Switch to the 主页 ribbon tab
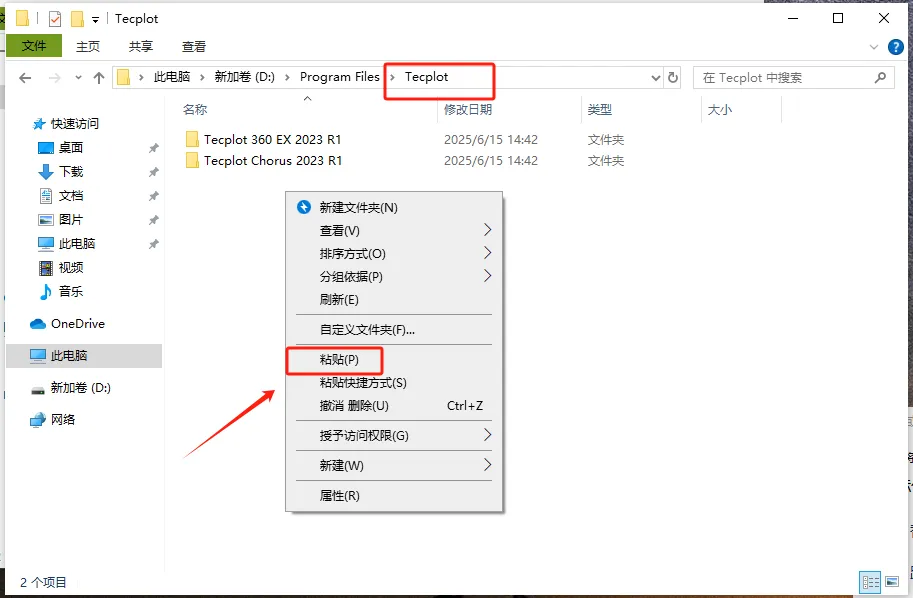The width and height of the screenshot is (913, 598). pyautogui.click(x=88, y=47)
